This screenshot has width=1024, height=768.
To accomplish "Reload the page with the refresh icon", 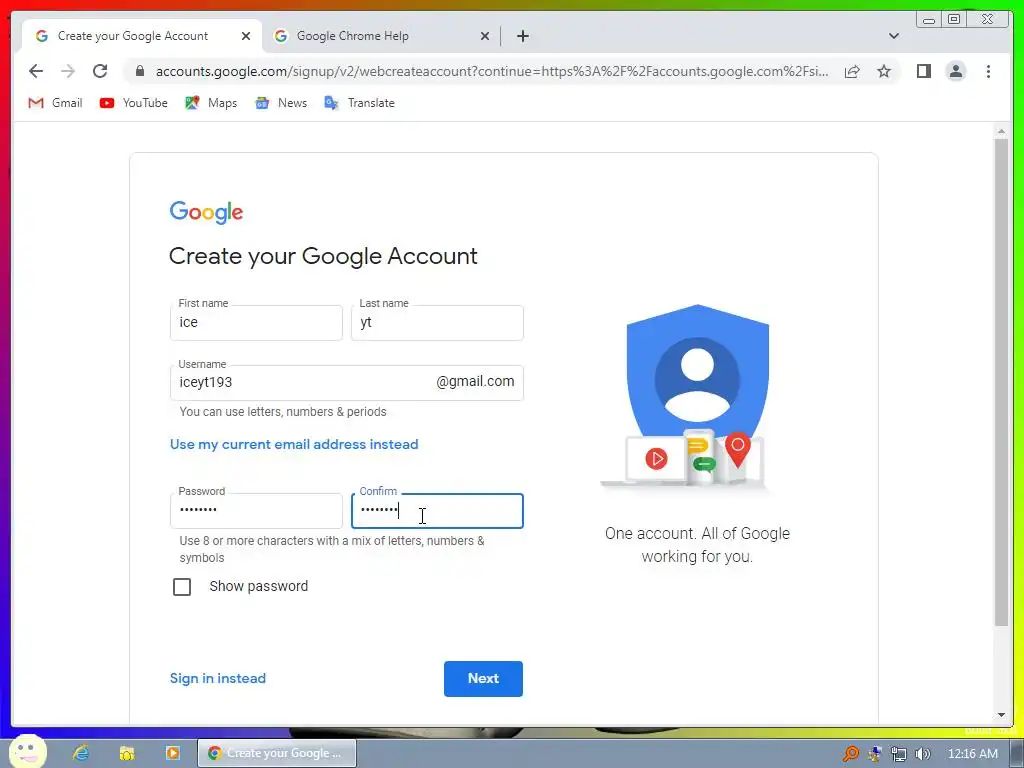I will click(100, 71).
